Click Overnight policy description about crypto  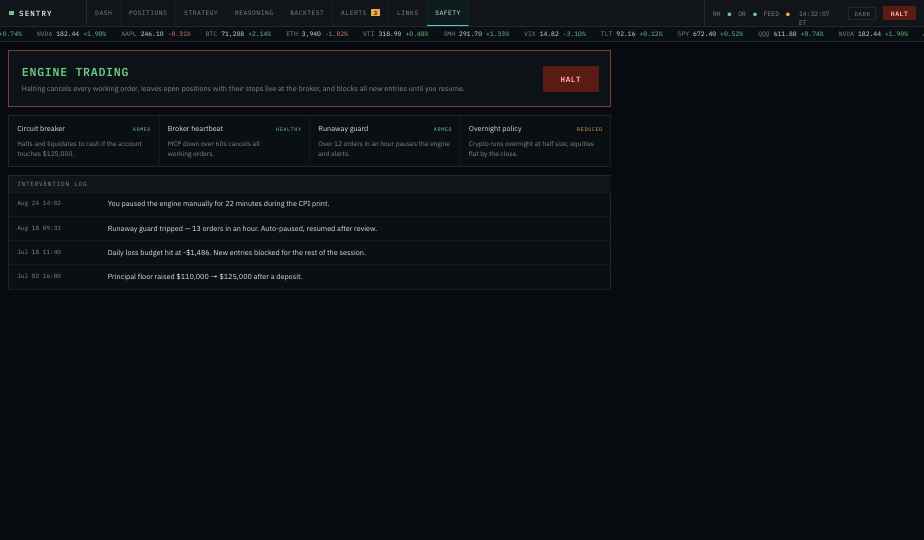[531, 149]
